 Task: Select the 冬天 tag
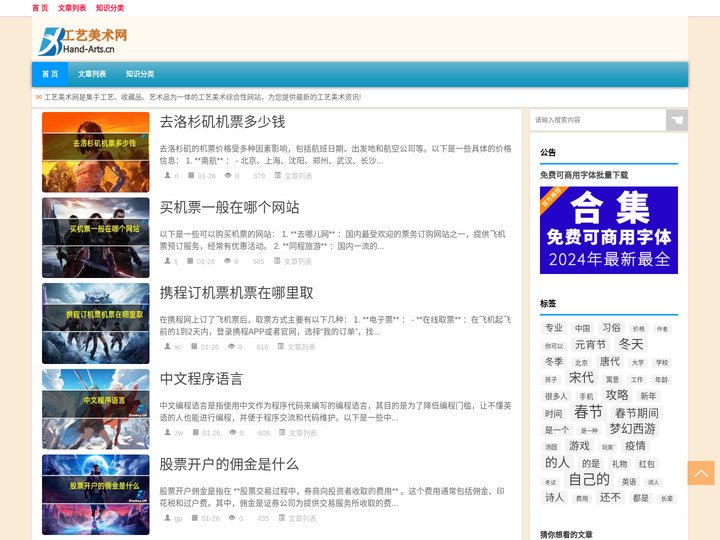tap(631, 344)
